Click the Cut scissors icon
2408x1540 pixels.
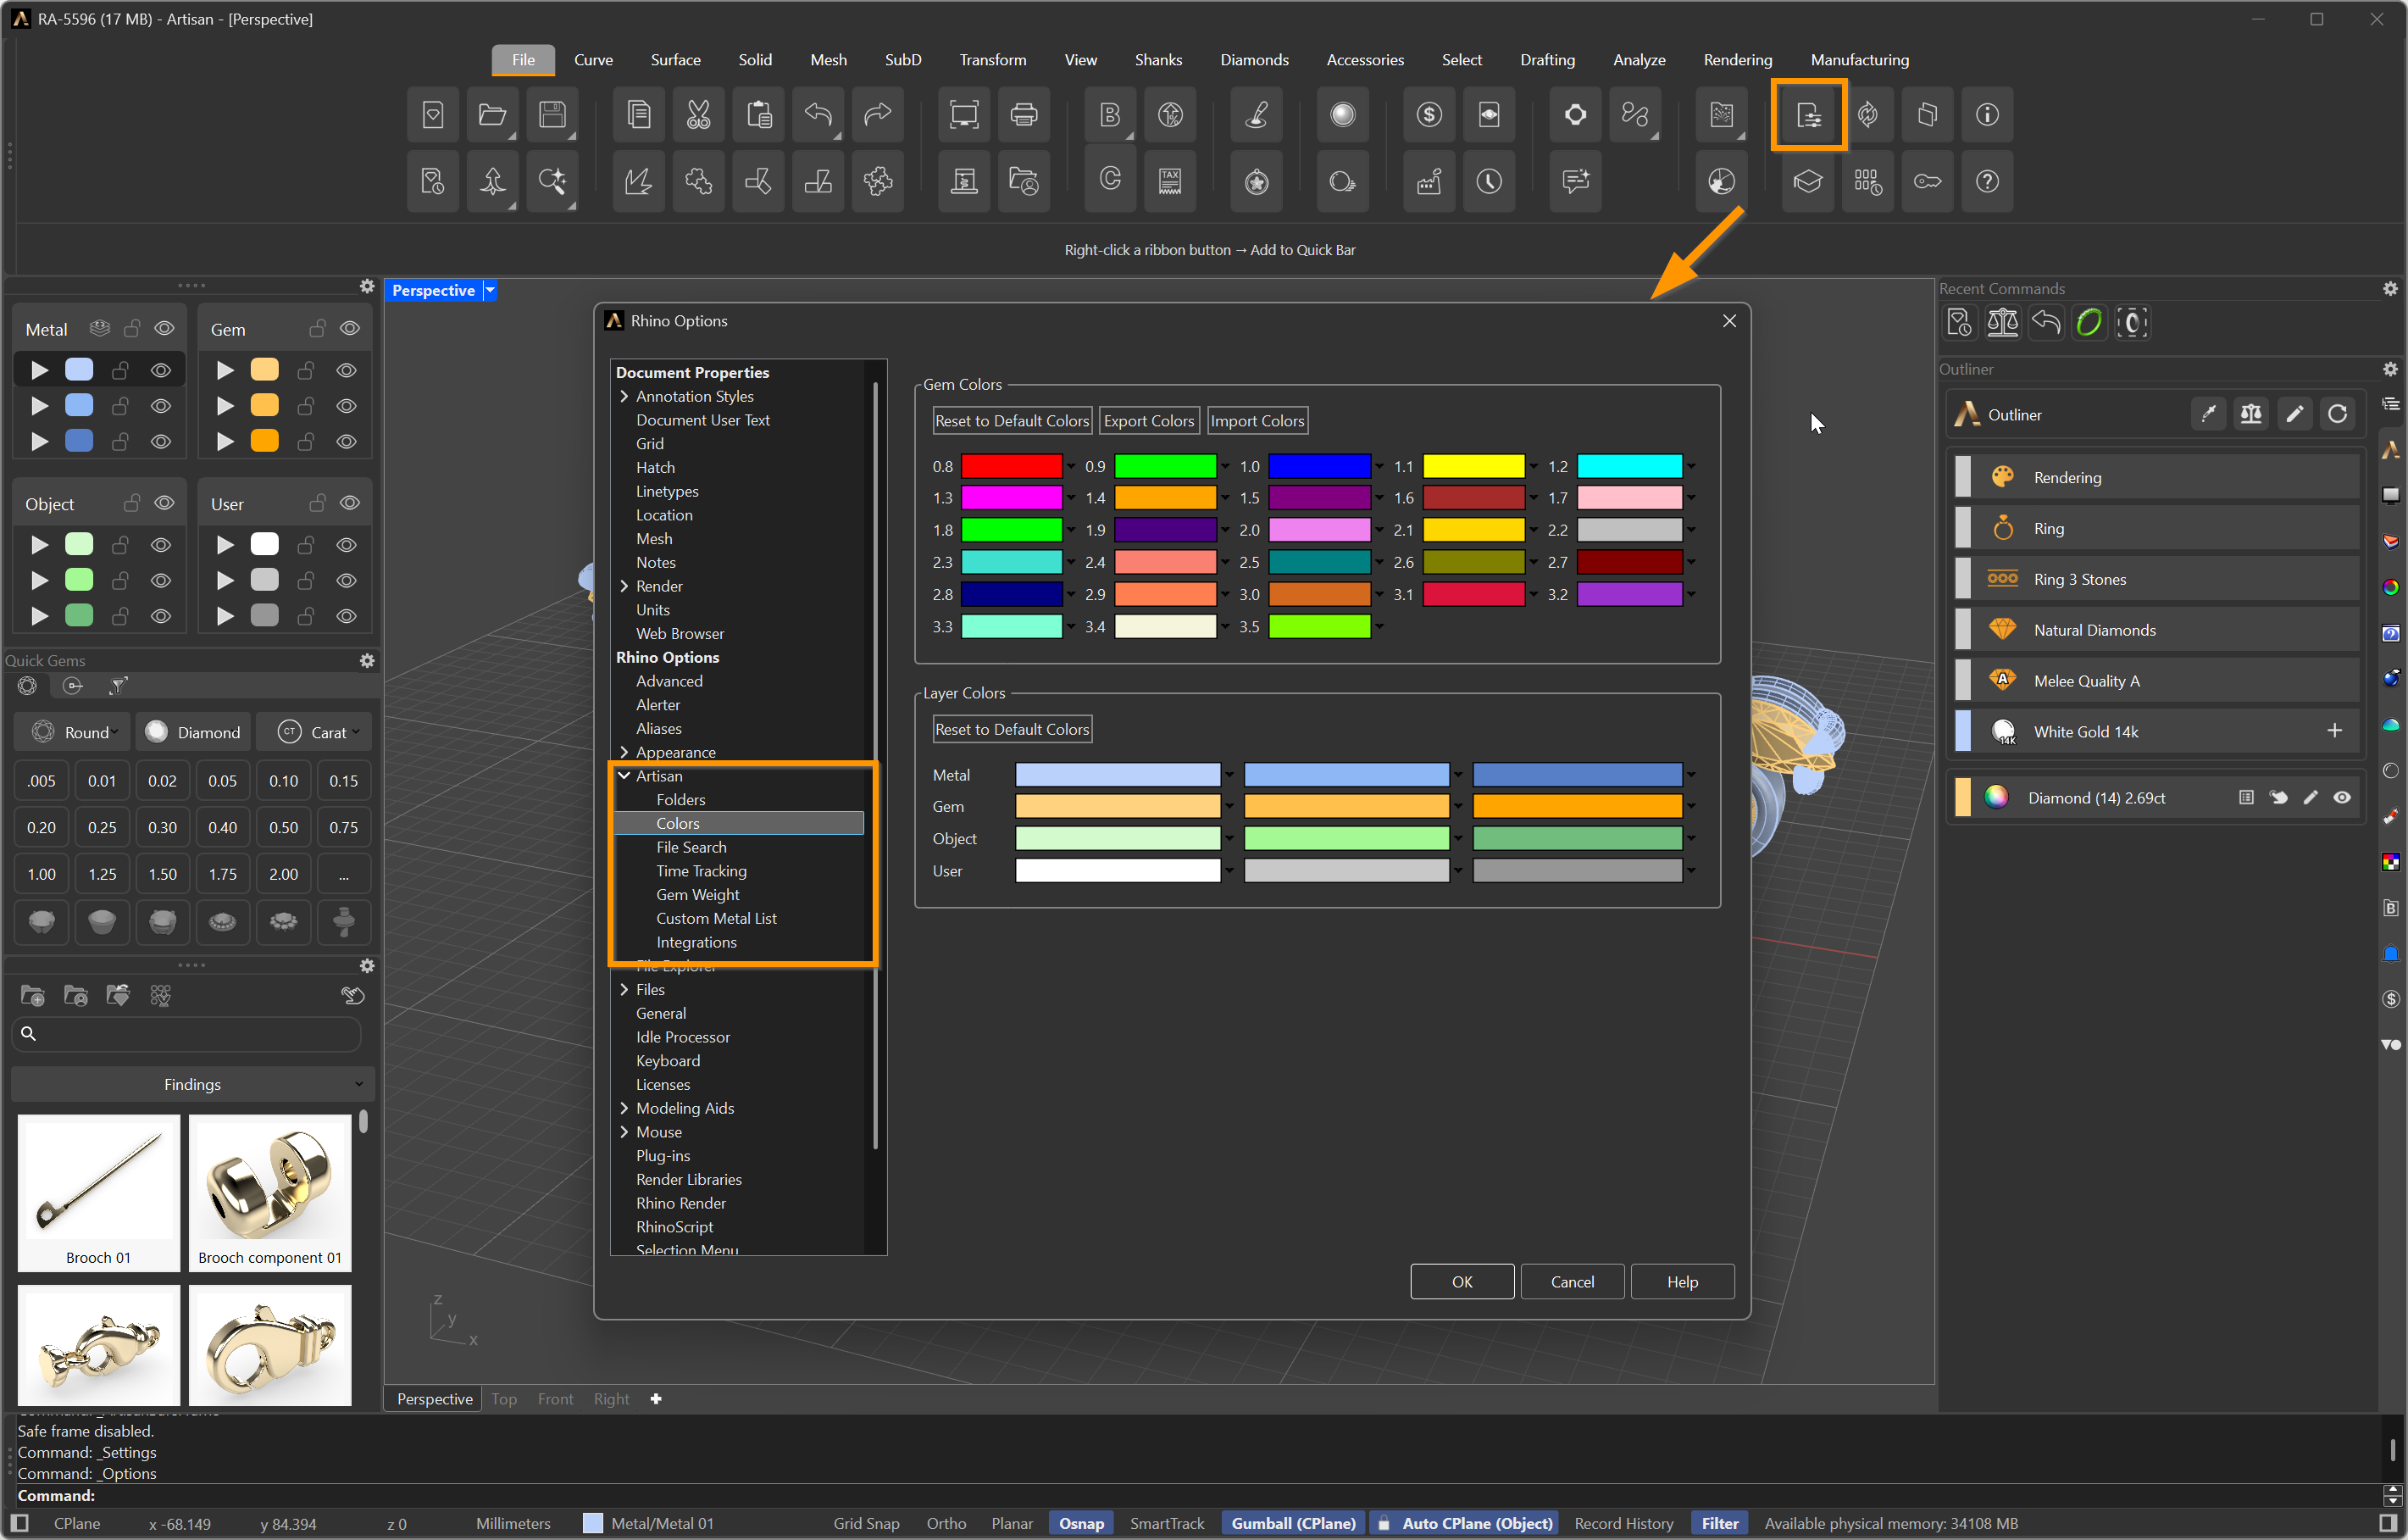click(x=699, y=115)
